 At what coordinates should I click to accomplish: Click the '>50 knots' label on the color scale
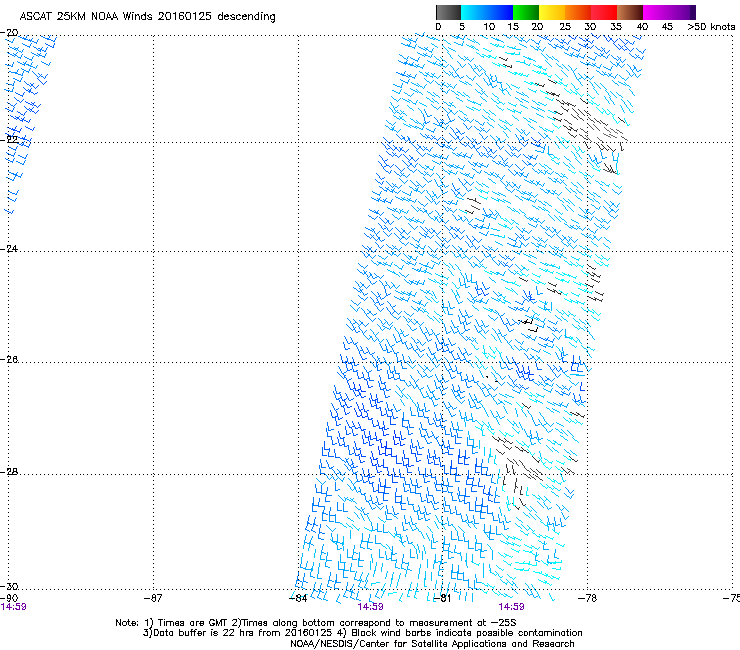[x=711, y=27]
